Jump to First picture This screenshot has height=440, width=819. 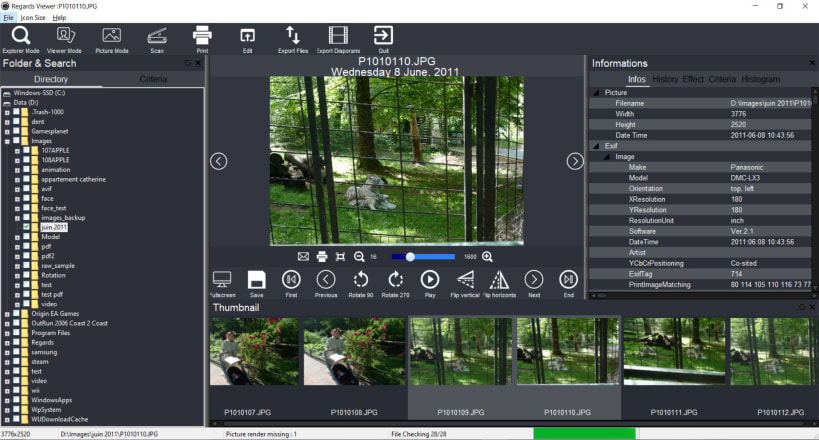click(291, 284)
